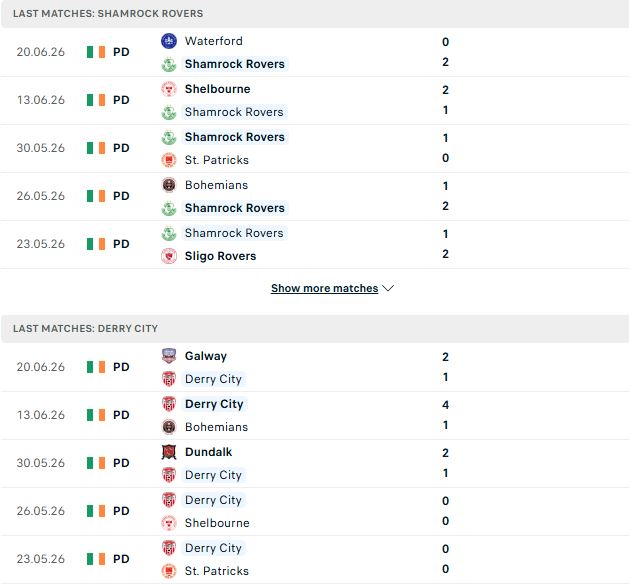Click Shamrock Rovers crest in 13.06.26 match
The height and width of the screenshot is (584, 629).
(169, 112)
